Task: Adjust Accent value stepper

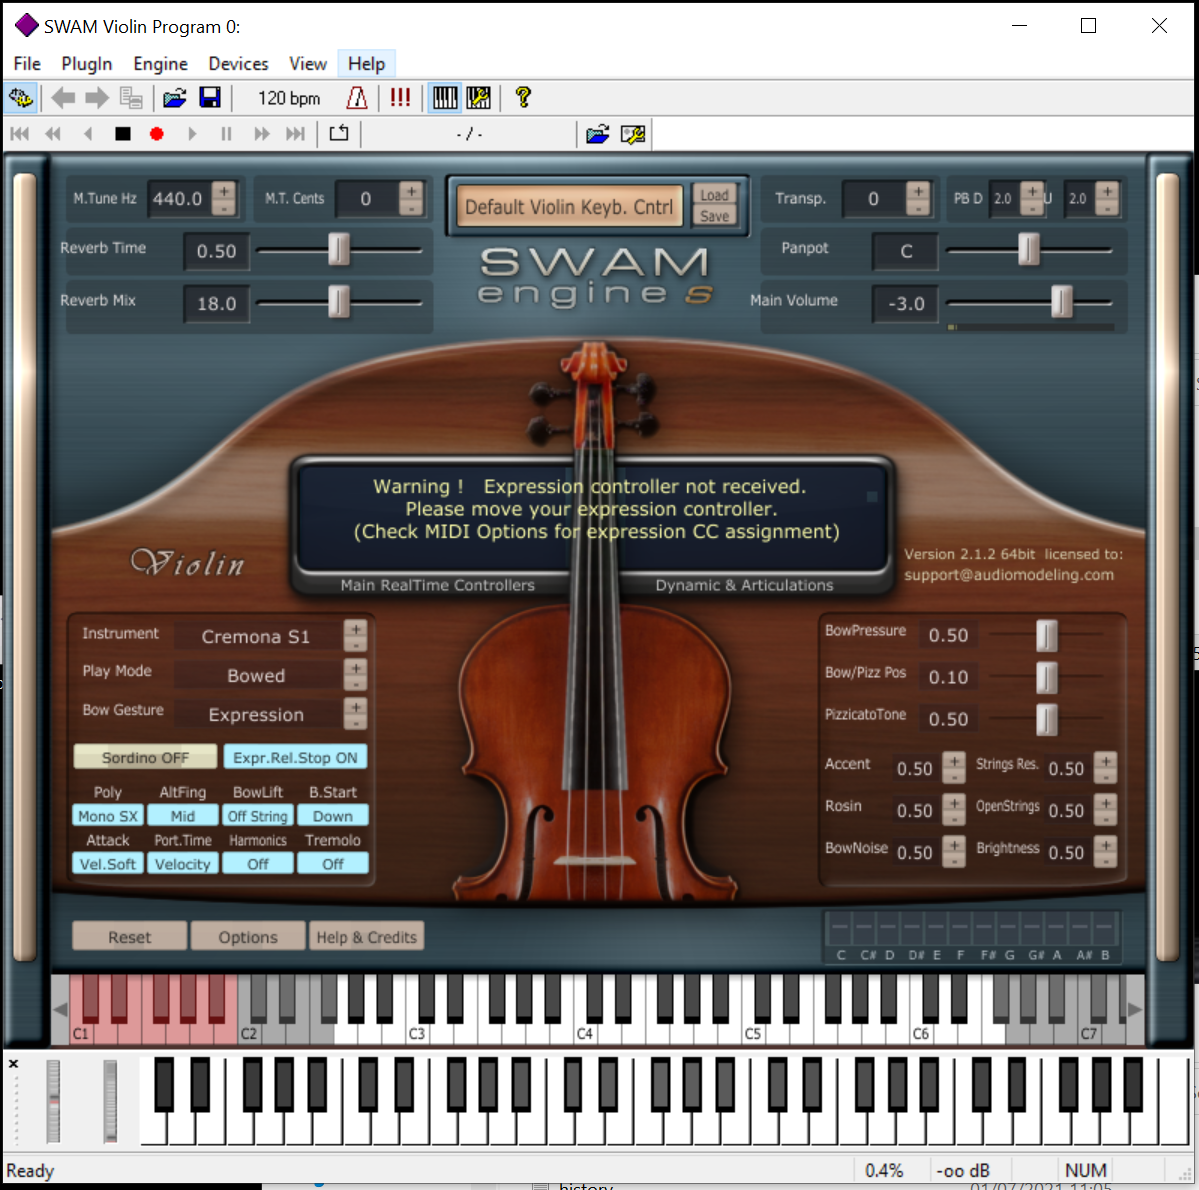Action: (x=954, y=768)
